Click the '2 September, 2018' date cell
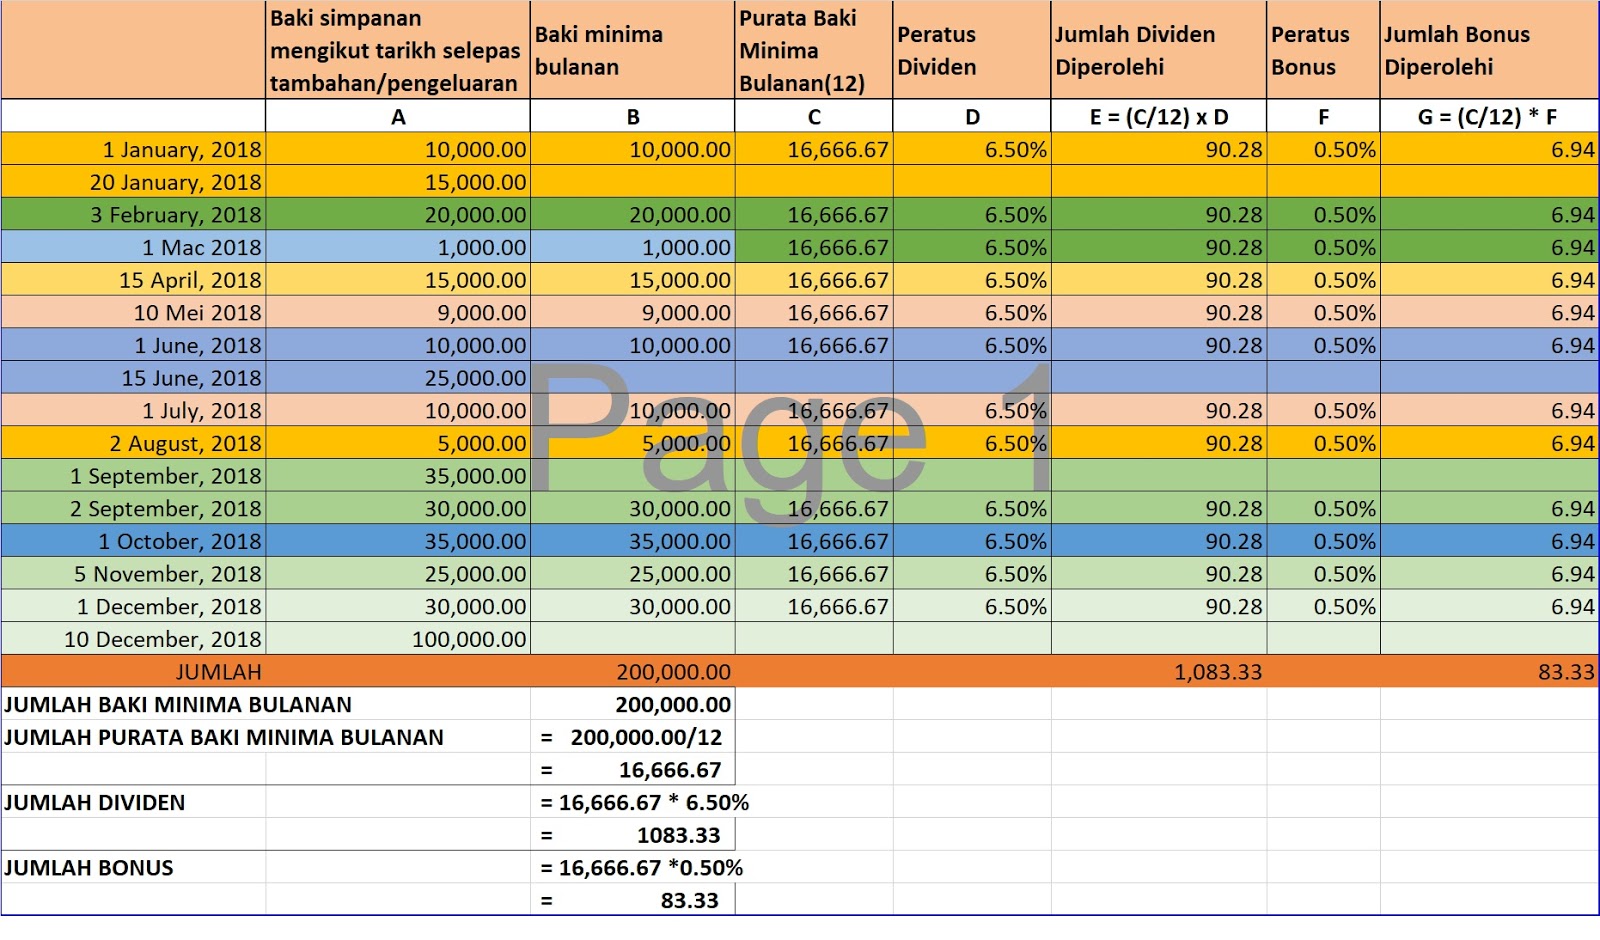 [x=133, y=508]
